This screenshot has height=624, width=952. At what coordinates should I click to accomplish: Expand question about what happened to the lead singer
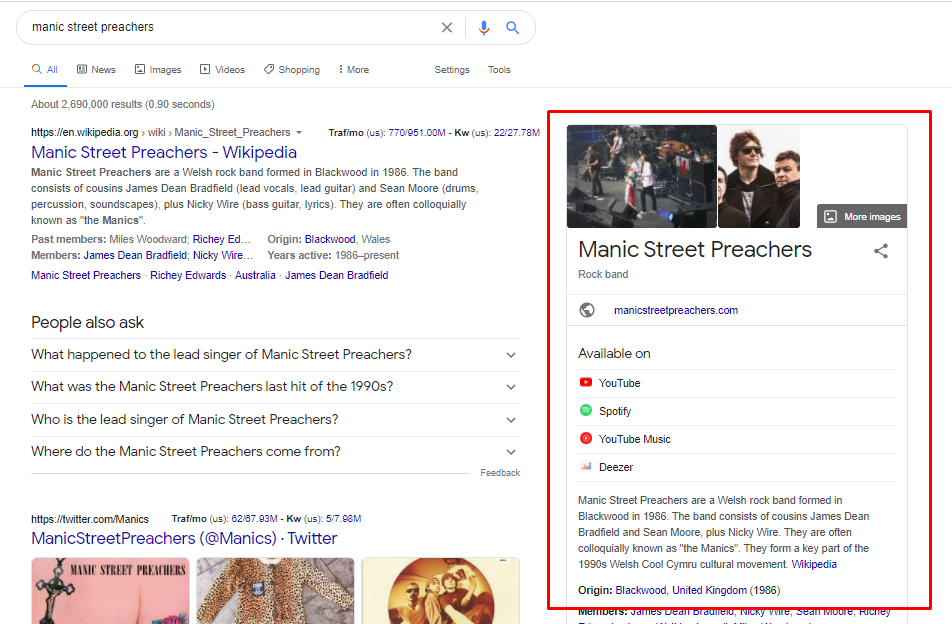coord(275,354)
